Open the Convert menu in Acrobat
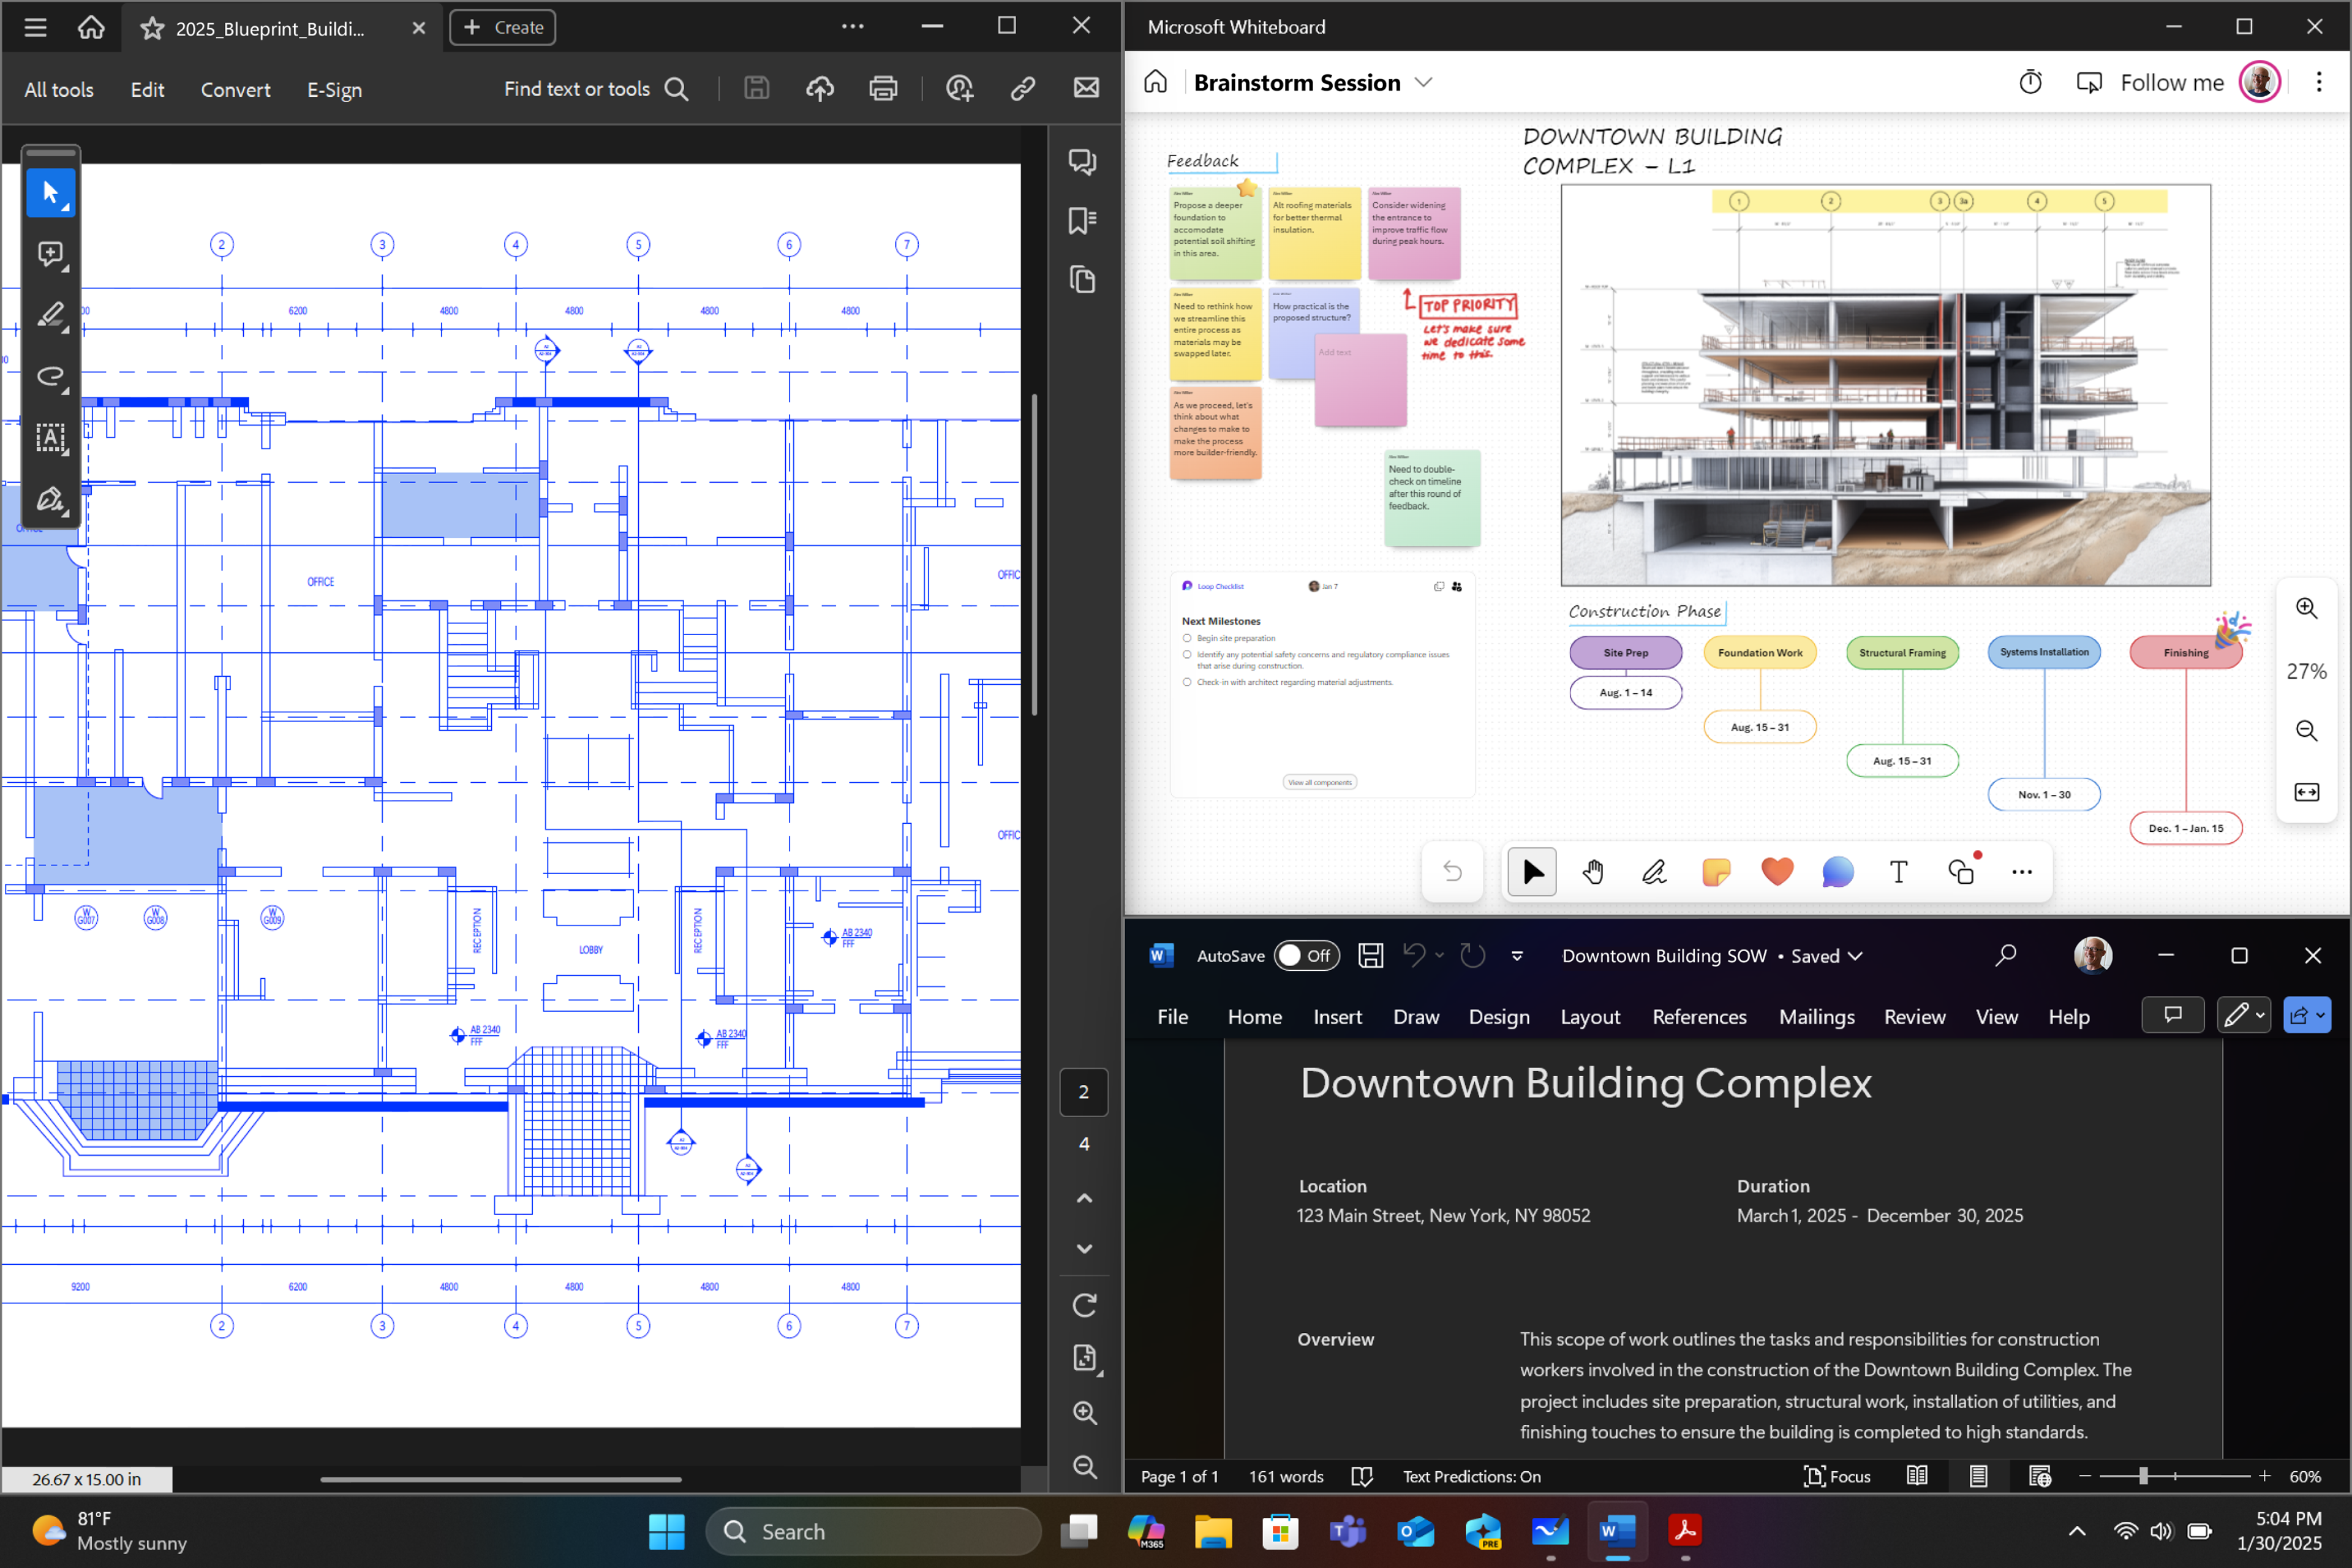This screenshot has height=1568, width=2352. coord(235,90)
